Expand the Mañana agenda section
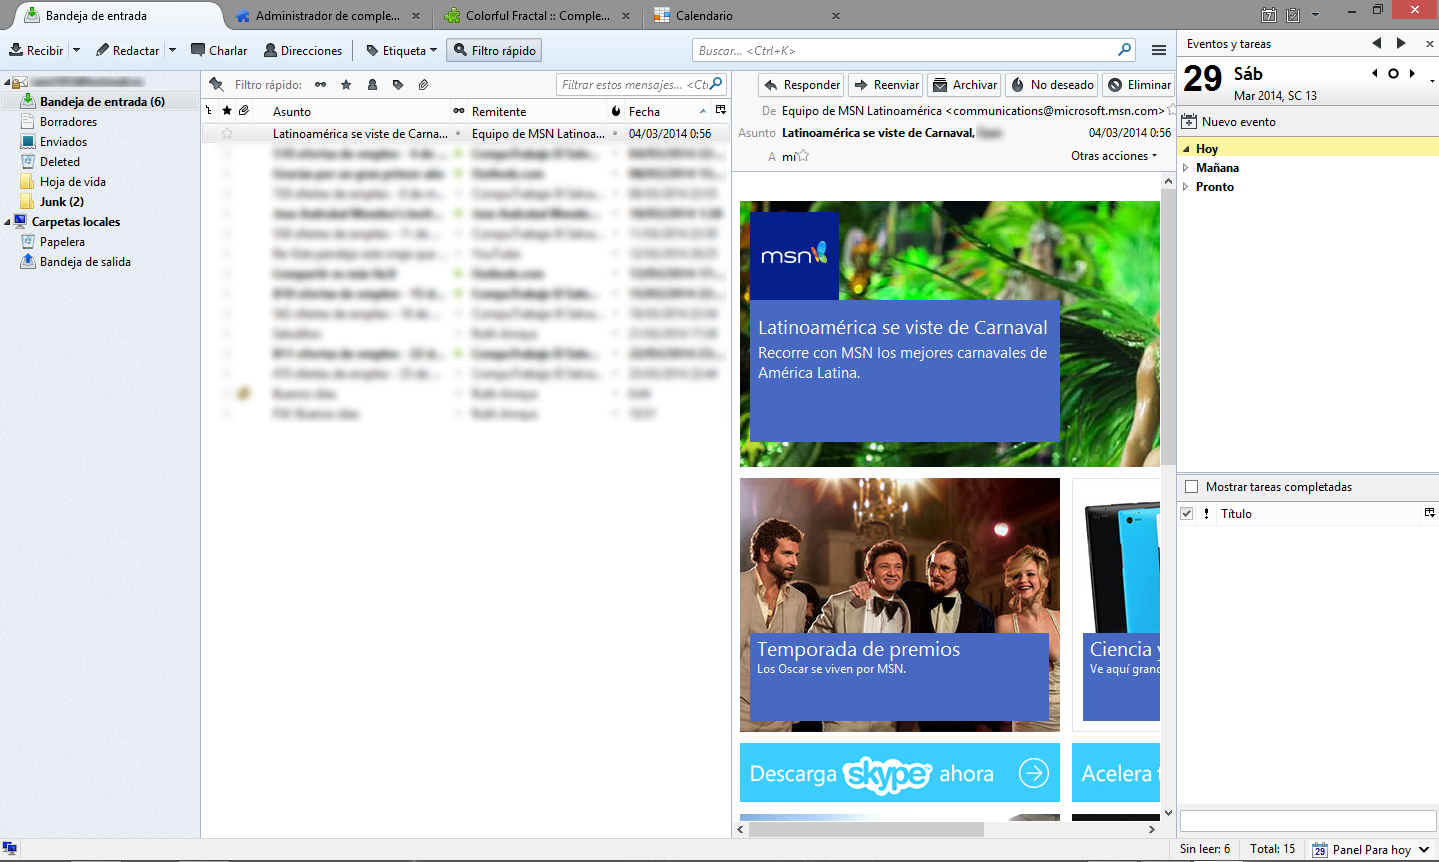 coord(1186,168)
